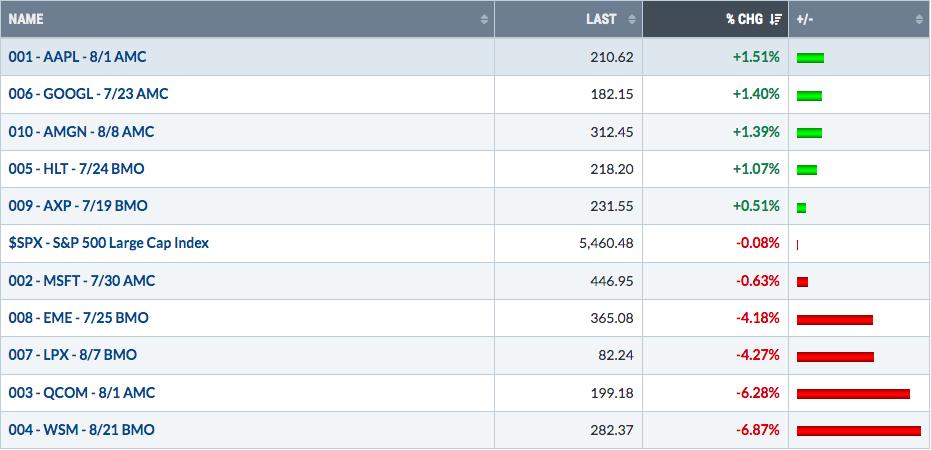Sort by the NAME column sort icon
The image size is (931, 450).
pos(484,20)
